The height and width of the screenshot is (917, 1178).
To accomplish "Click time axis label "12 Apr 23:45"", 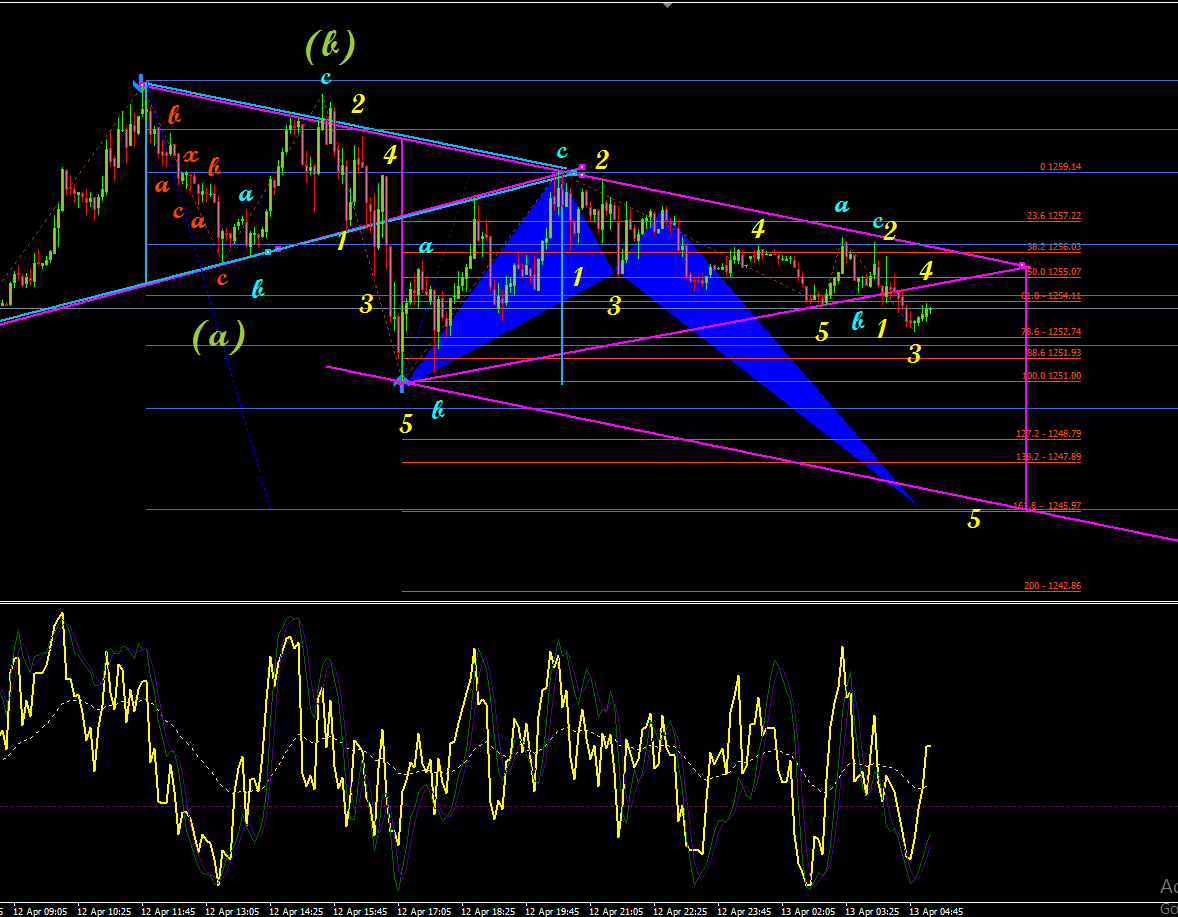I will (744, 911).
